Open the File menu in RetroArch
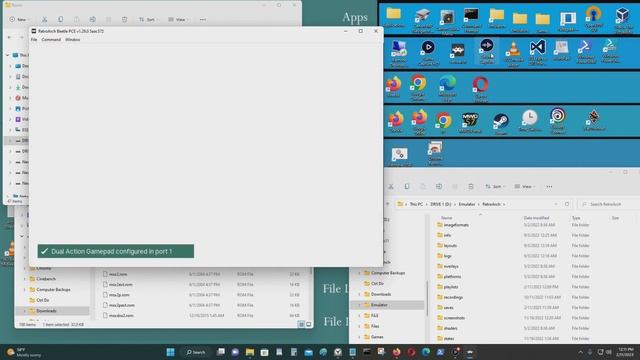This screenshot has width=640, height=360. pos(34,40)
